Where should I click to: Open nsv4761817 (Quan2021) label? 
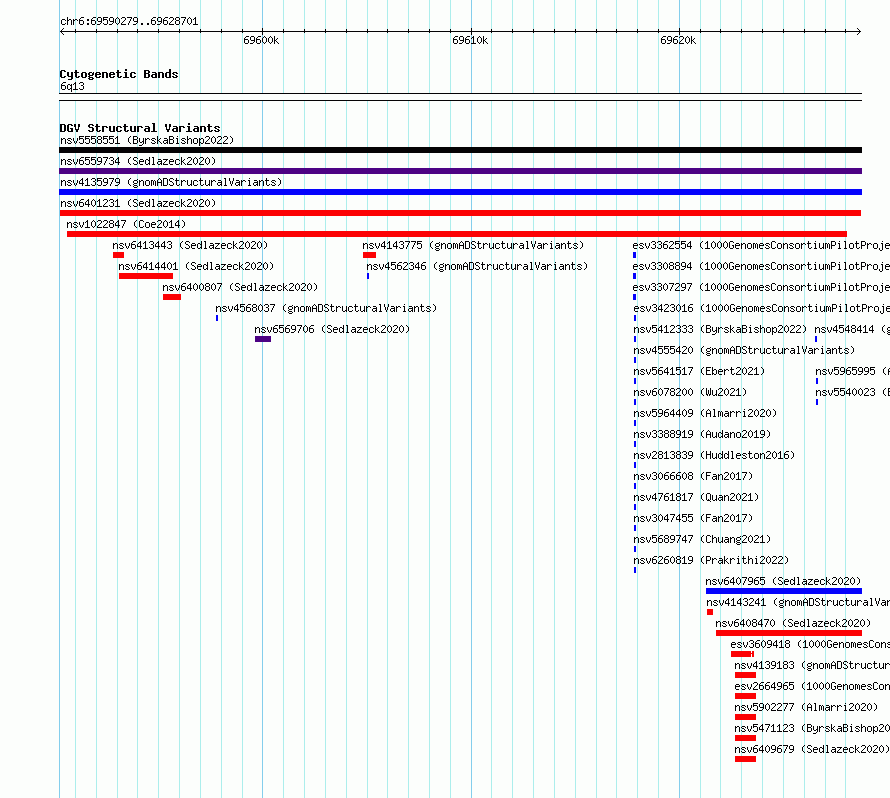pyautogui.click(x=696, y=497)
